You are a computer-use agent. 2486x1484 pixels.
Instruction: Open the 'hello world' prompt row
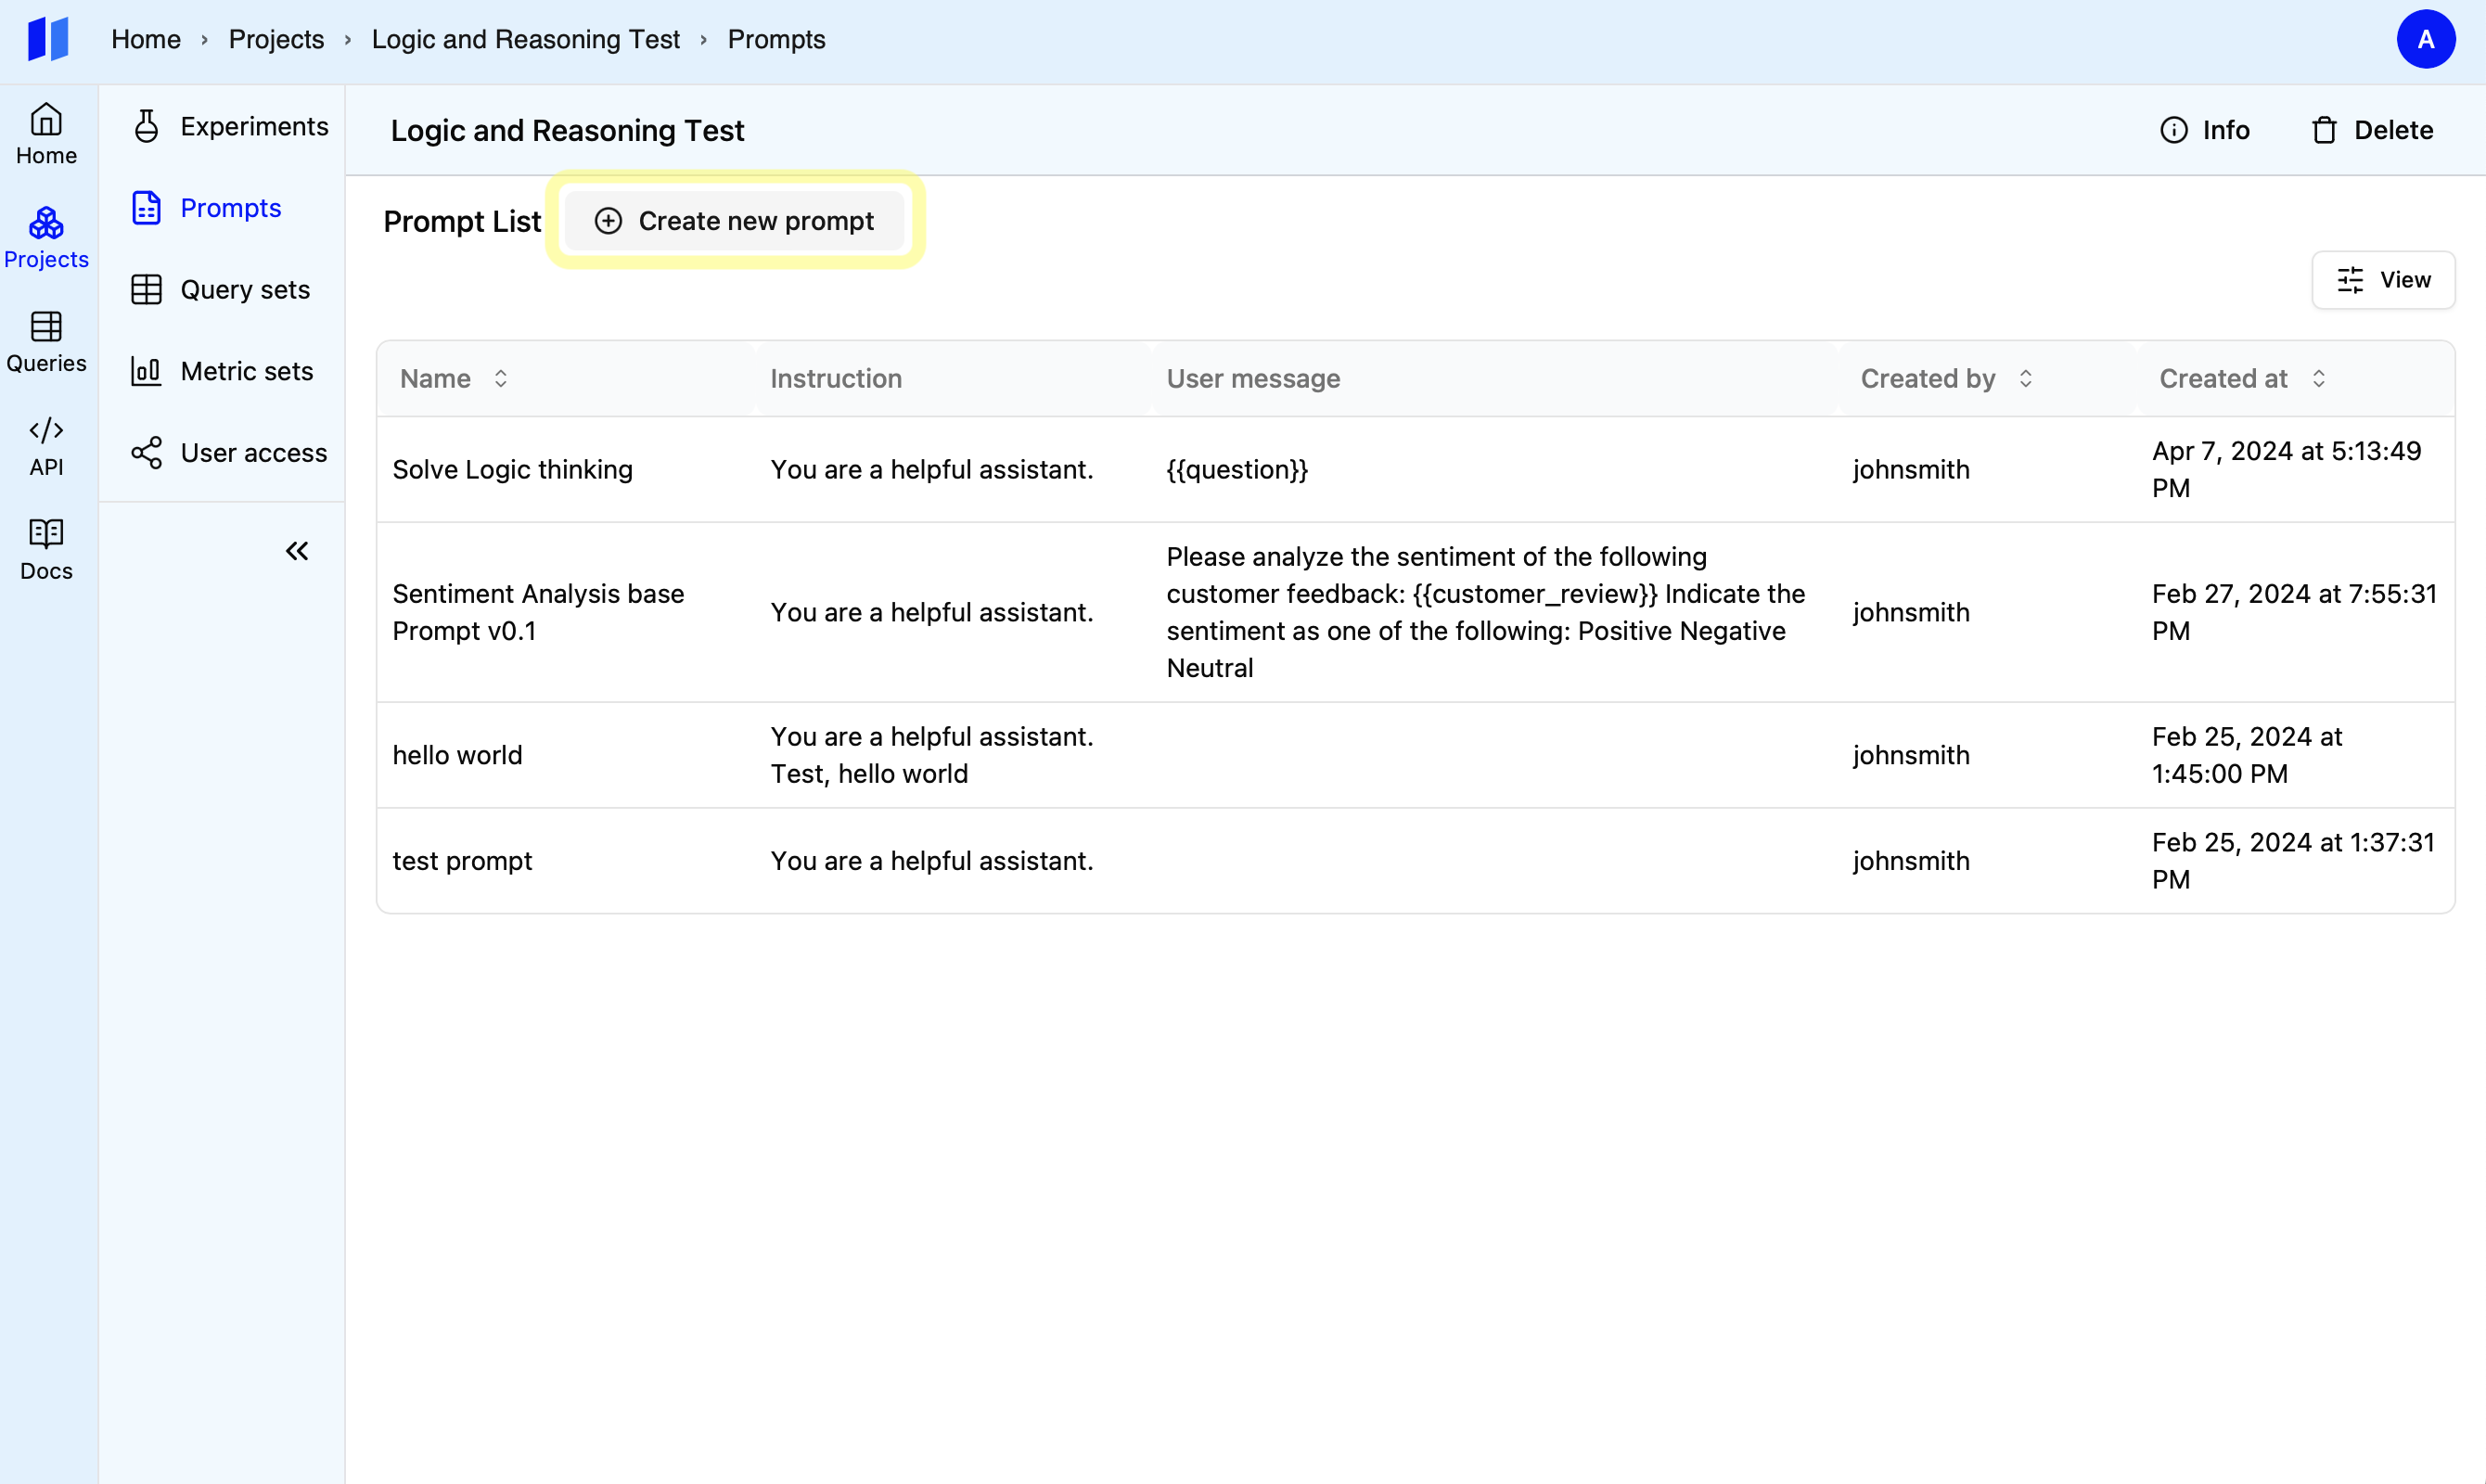coord(457,755)
